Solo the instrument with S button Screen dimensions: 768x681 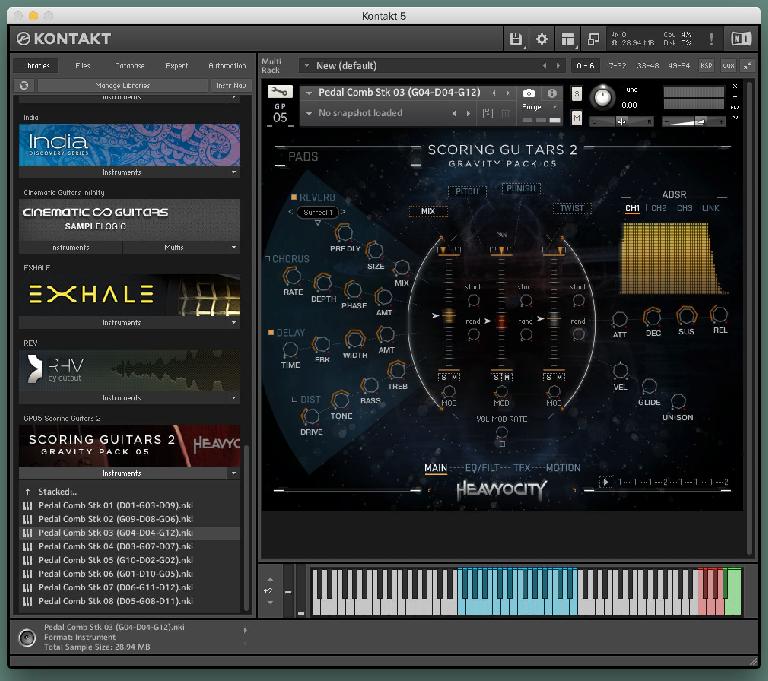coord(577,94)
